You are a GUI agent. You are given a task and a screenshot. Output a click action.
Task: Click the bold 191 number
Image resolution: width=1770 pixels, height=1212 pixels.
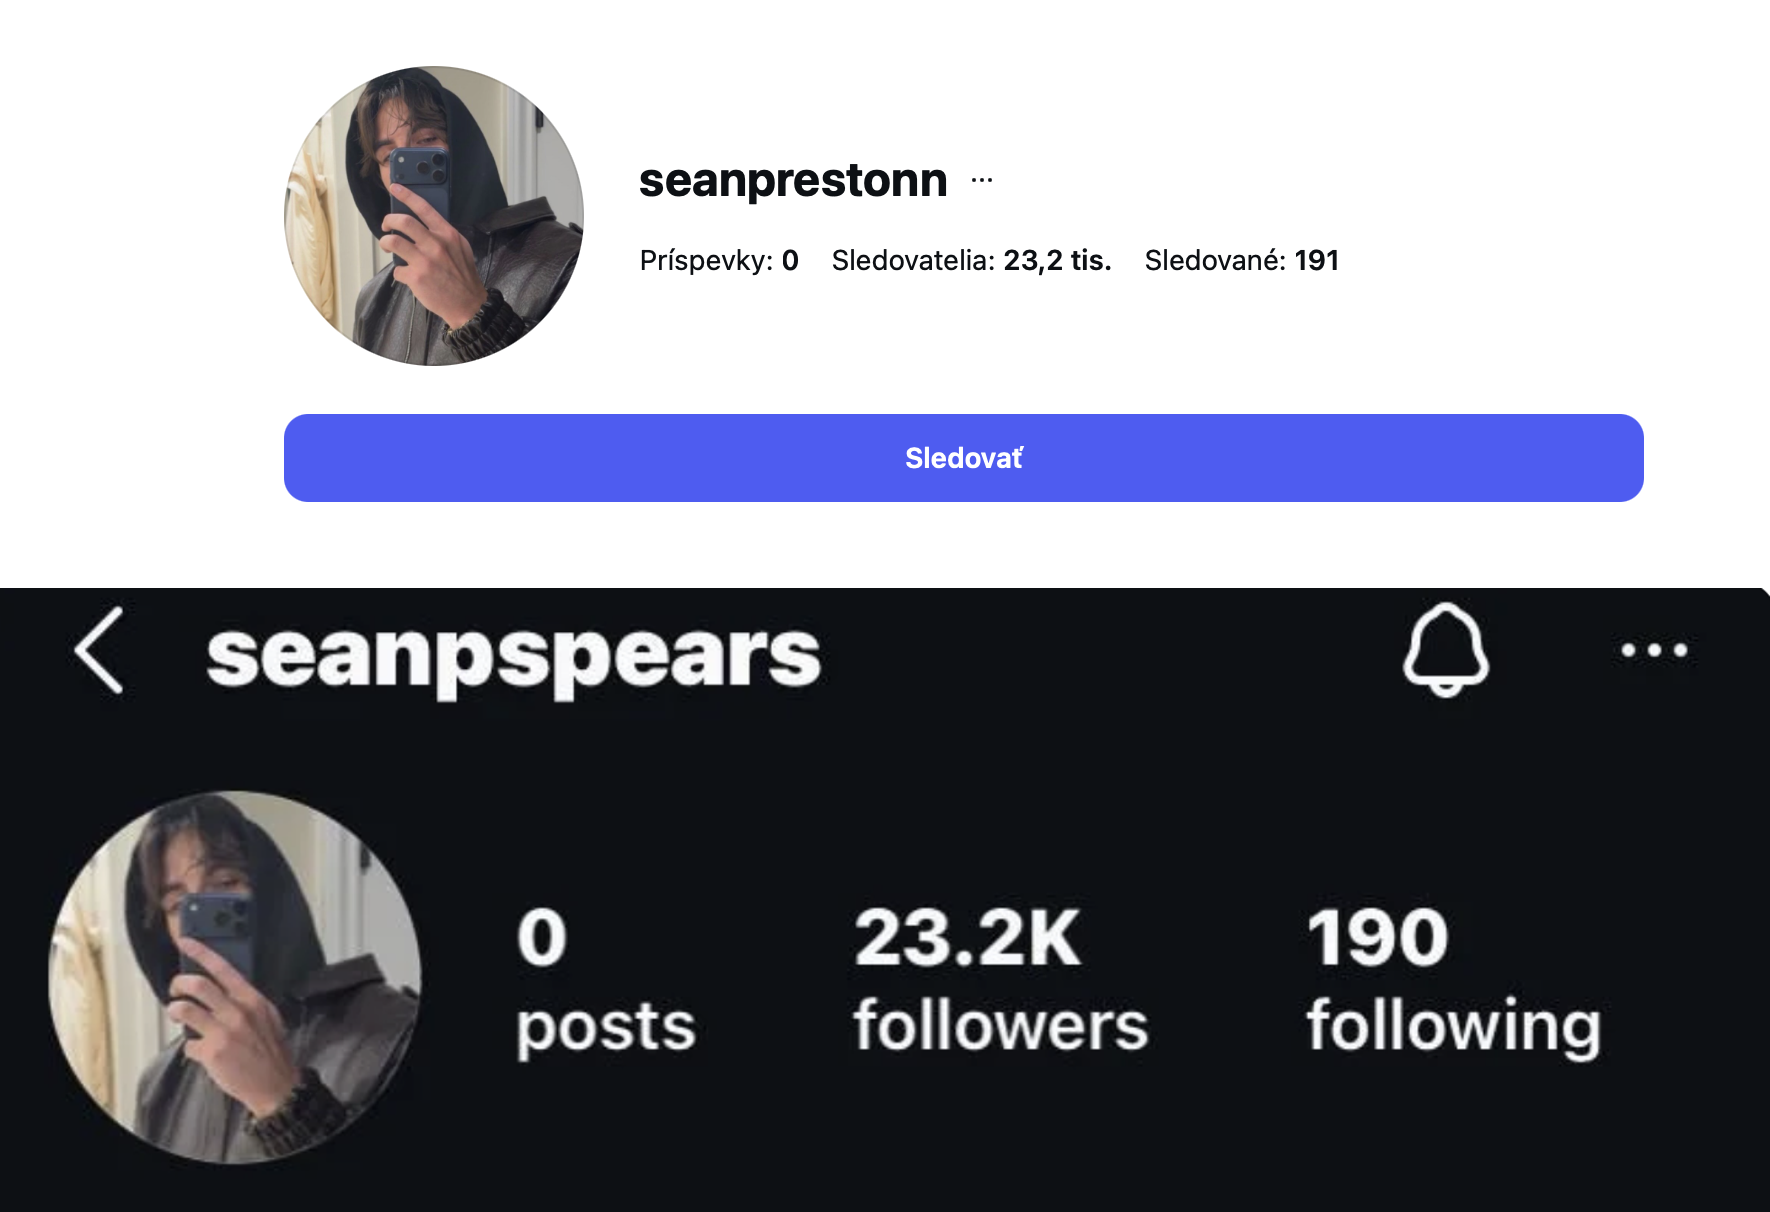click(x=1316, y=260)
